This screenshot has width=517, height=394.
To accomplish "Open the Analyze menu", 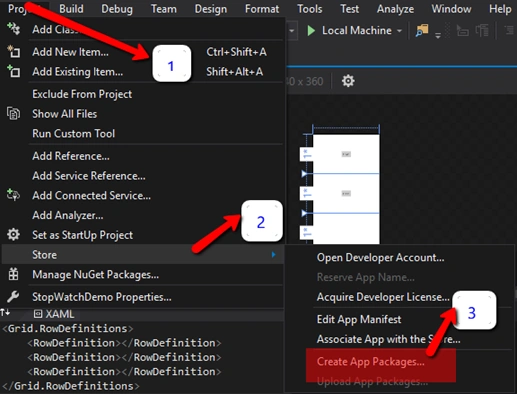I will point(395,9).
